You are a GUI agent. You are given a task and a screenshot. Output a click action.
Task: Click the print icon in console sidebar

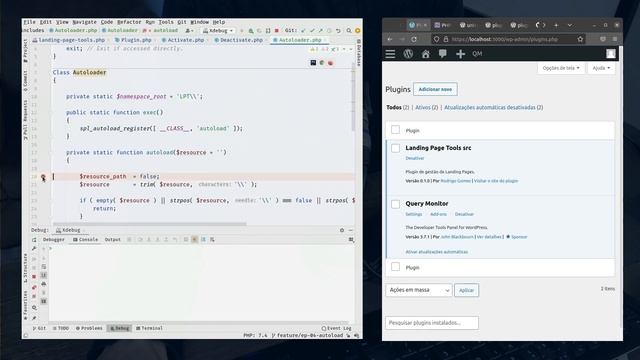coord(44,284)
